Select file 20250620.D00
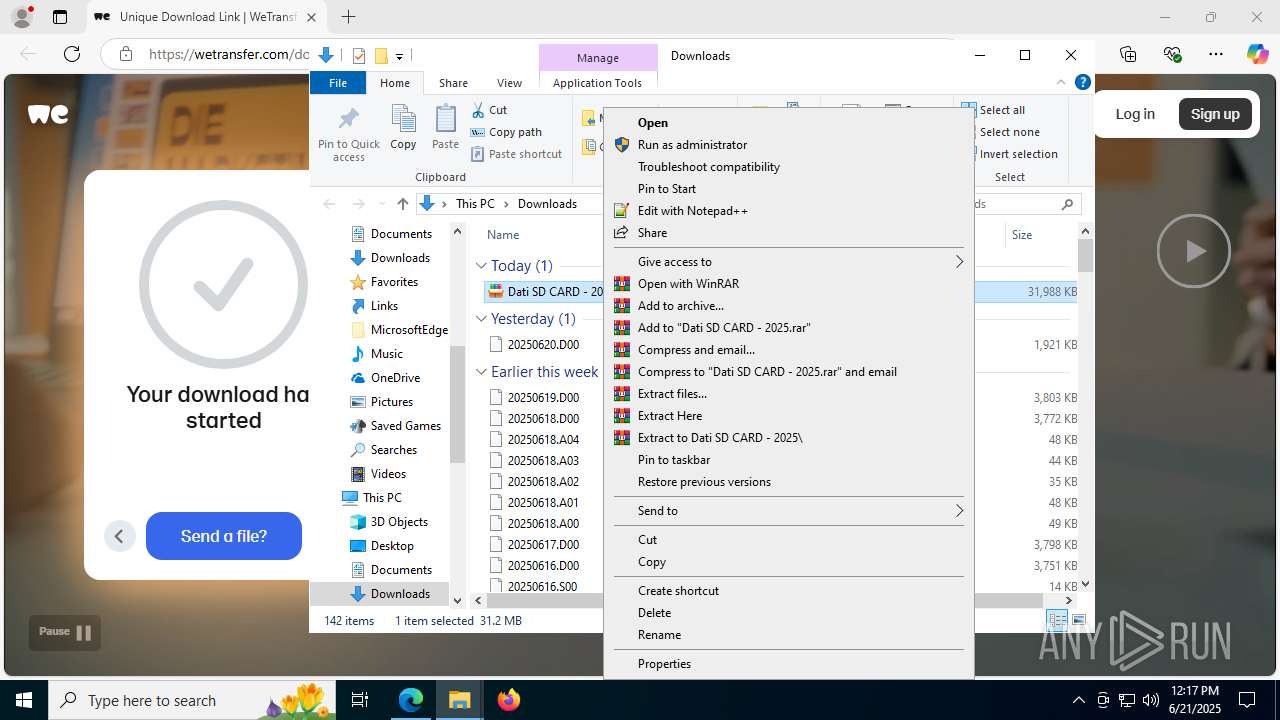This screenshot has width=1280, height=720. click(x=543, y=344)
